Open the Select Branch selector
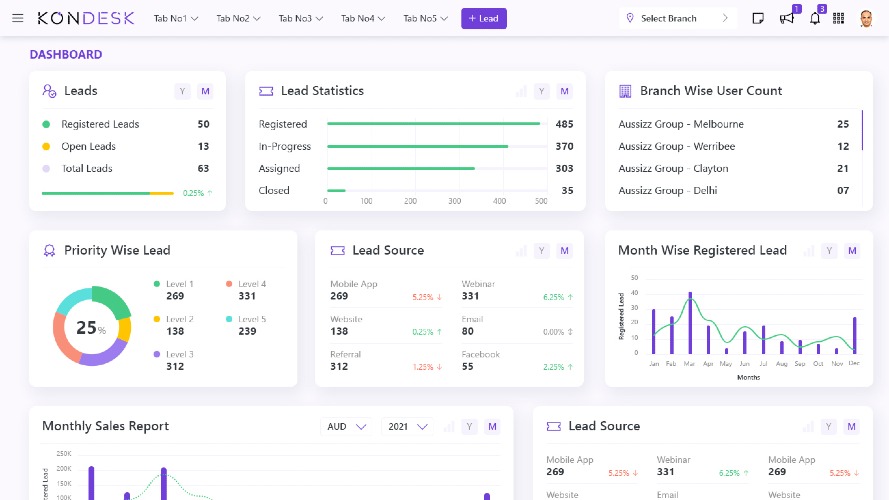This screenshot has width=889, height=500. [x=678, y=18]
